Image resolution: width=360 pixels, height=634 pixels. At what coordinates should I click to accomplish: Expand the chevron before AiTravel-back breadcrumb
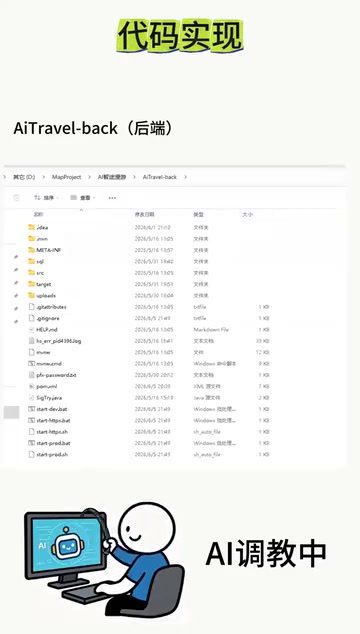(x=134, y=177)
